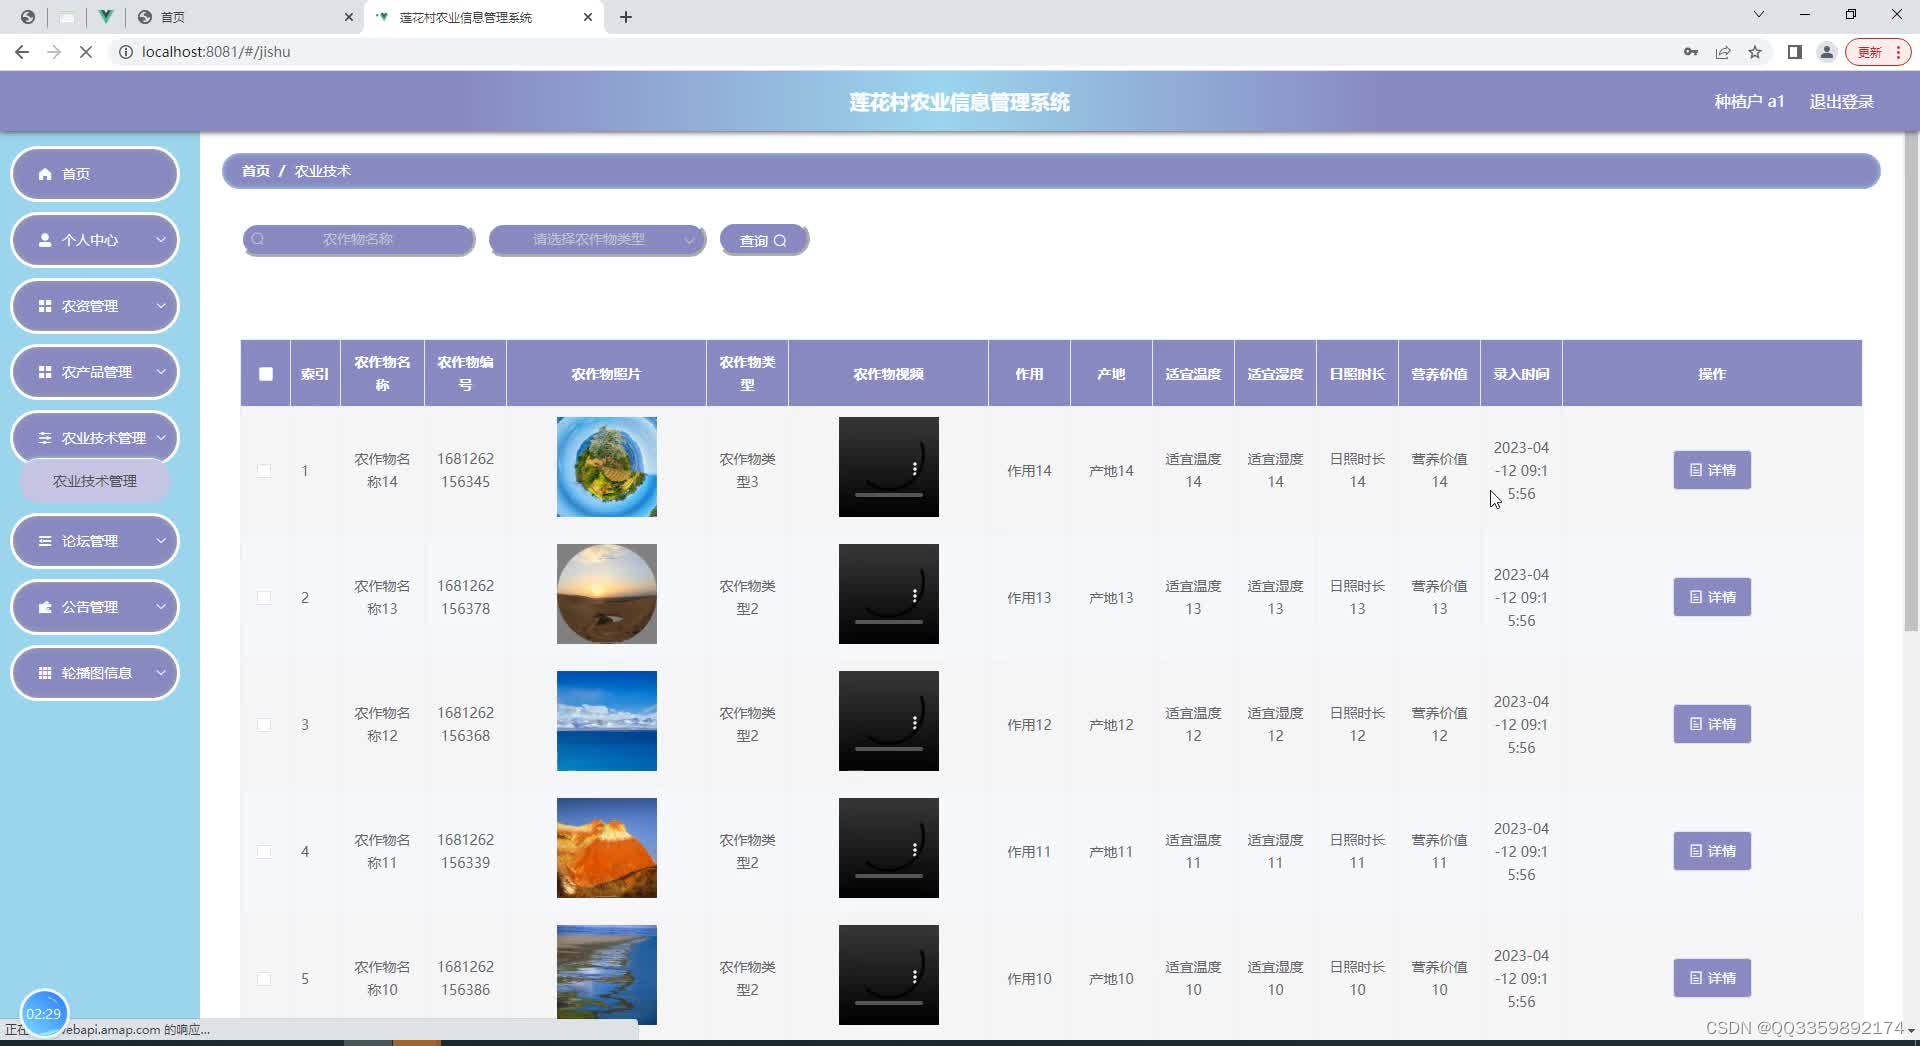Click the video progress bar in row 3
This screenshot has height=1046, width=1920.
click(889, 749)
